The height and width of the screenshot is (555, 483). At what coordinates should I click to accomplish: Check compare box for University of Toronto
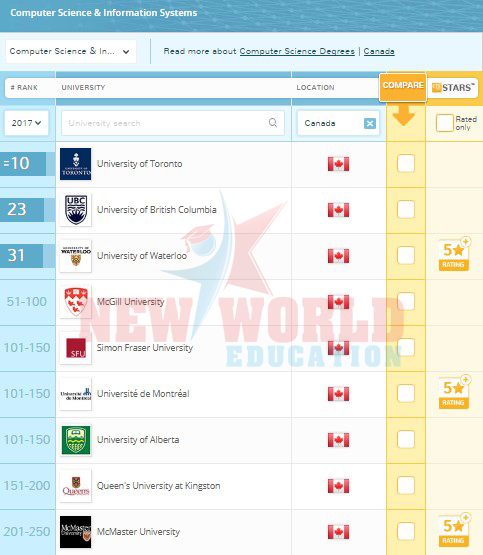406,164
